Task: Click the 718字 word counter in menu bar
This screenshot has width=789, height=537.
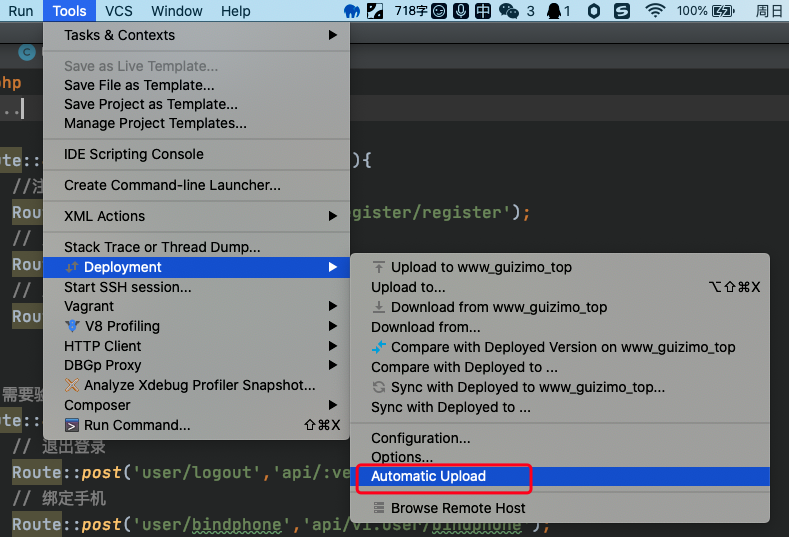Action: tap(411, 11)
